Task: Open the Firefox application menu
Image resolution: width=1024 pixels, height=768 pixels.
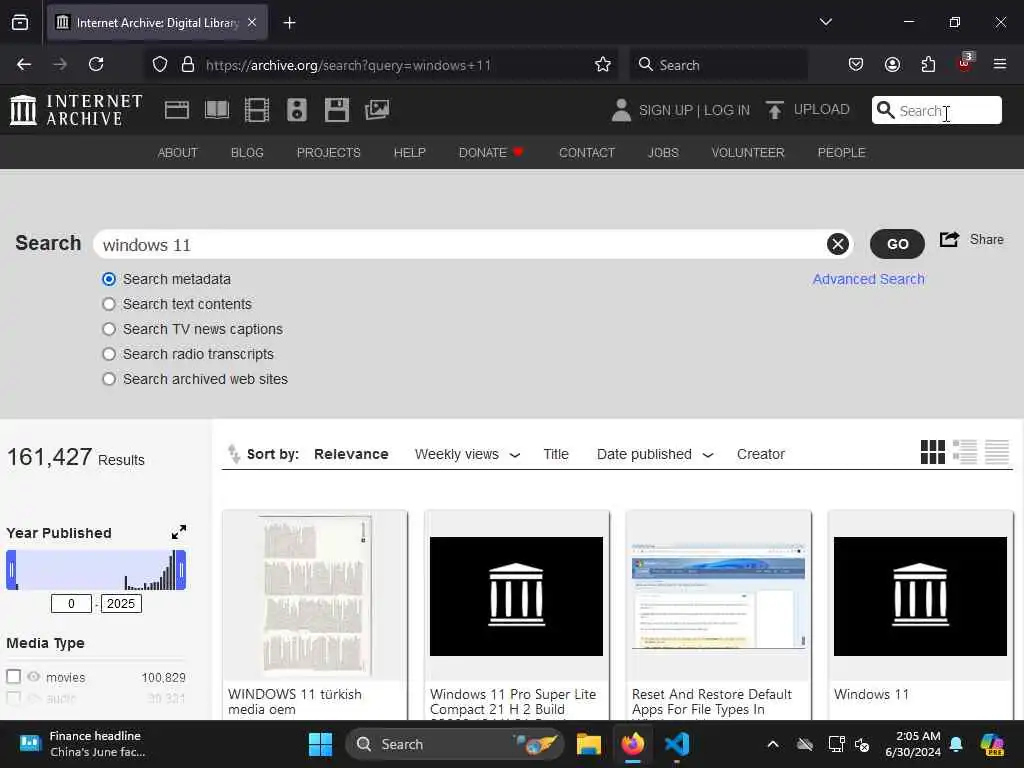Action: click(1000, 64)
